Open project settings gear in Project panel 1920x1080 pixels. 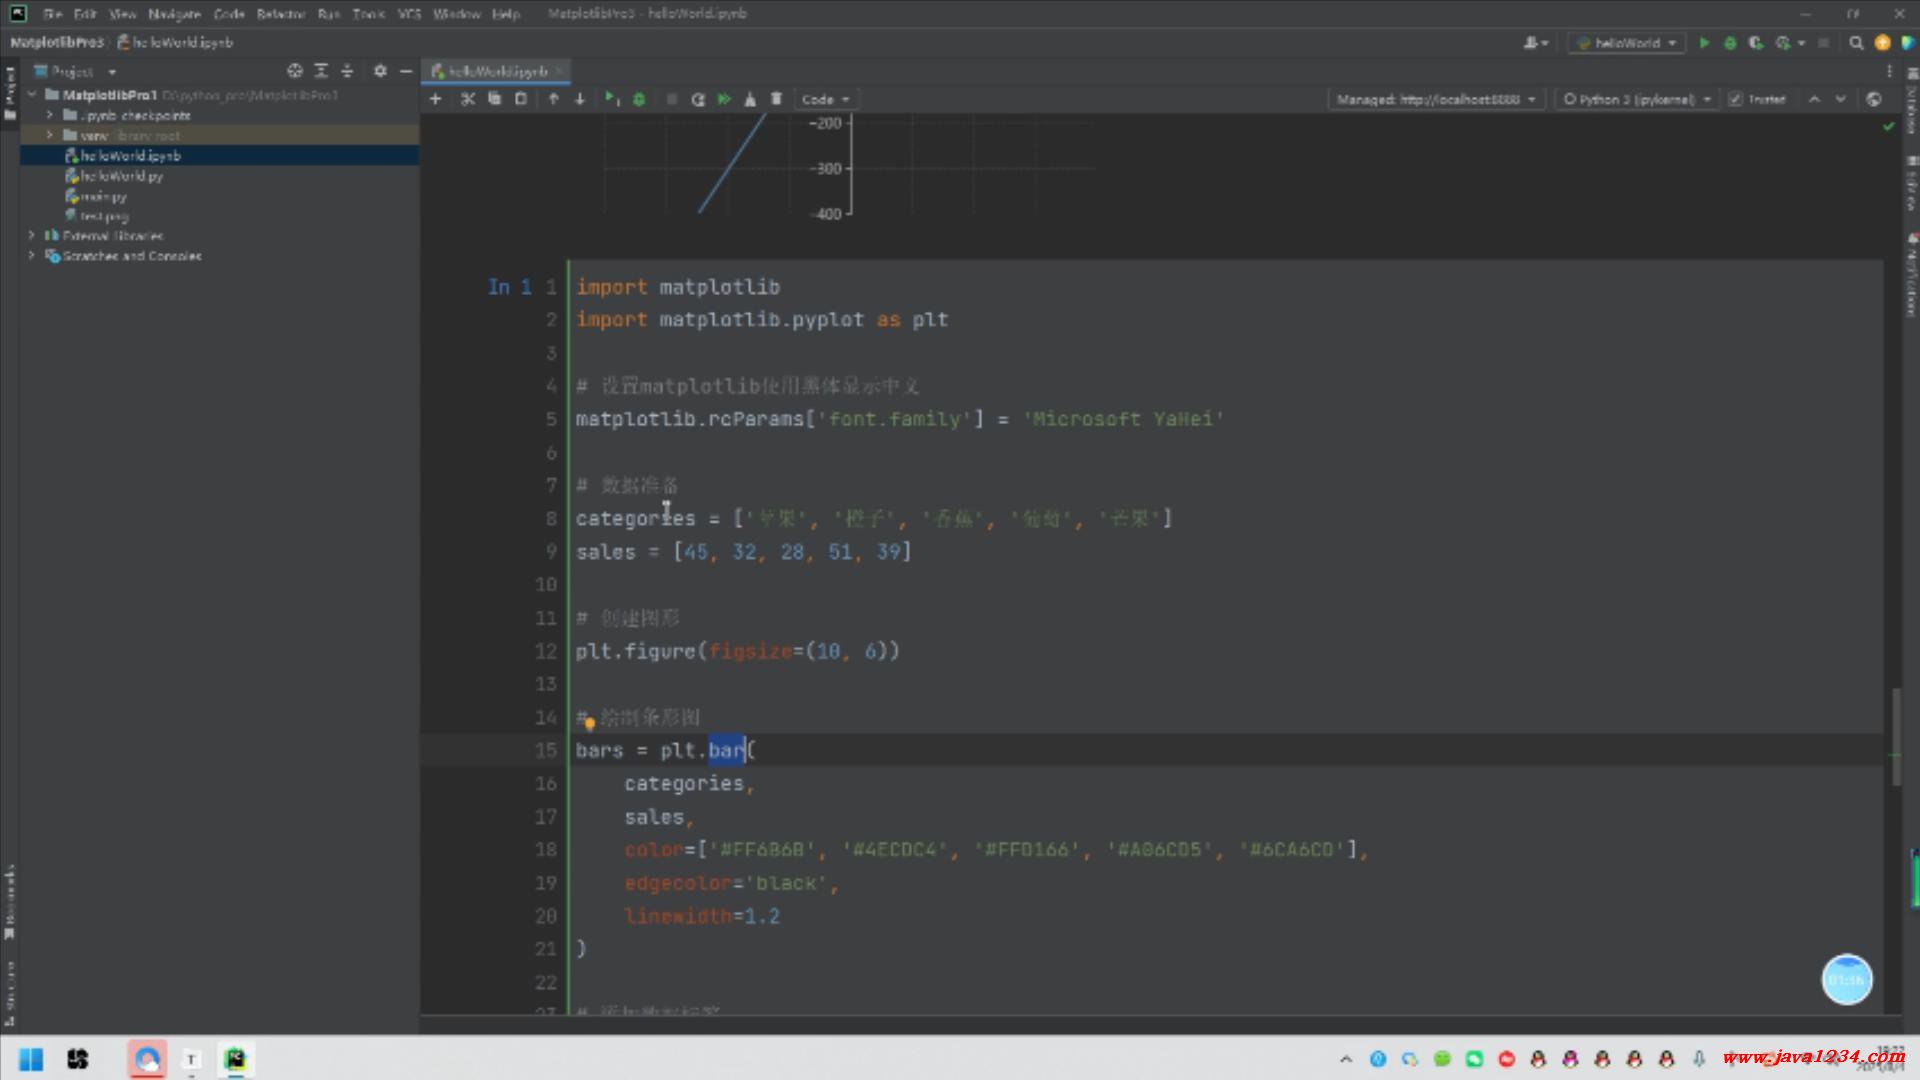[380, 71]
